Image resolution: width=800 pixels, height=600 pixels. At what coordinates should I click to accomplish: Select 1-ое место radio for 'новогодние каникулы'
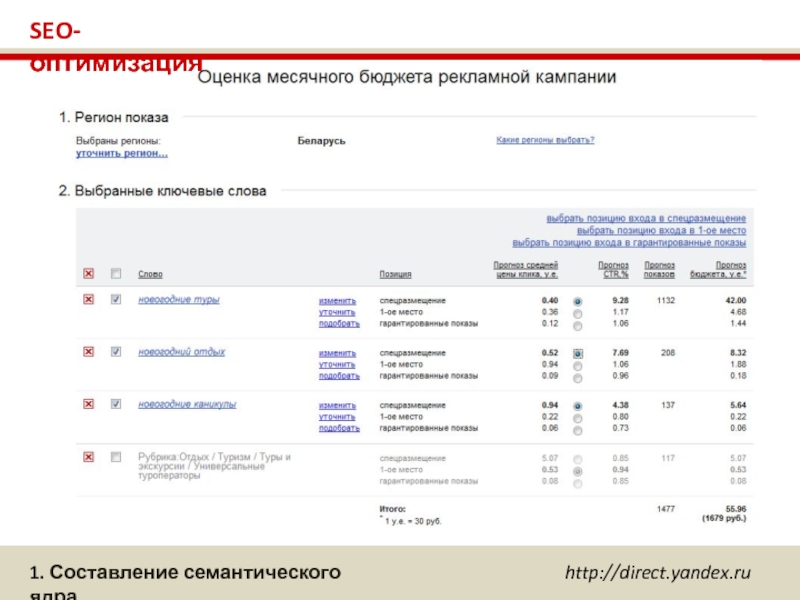[578, 419]
